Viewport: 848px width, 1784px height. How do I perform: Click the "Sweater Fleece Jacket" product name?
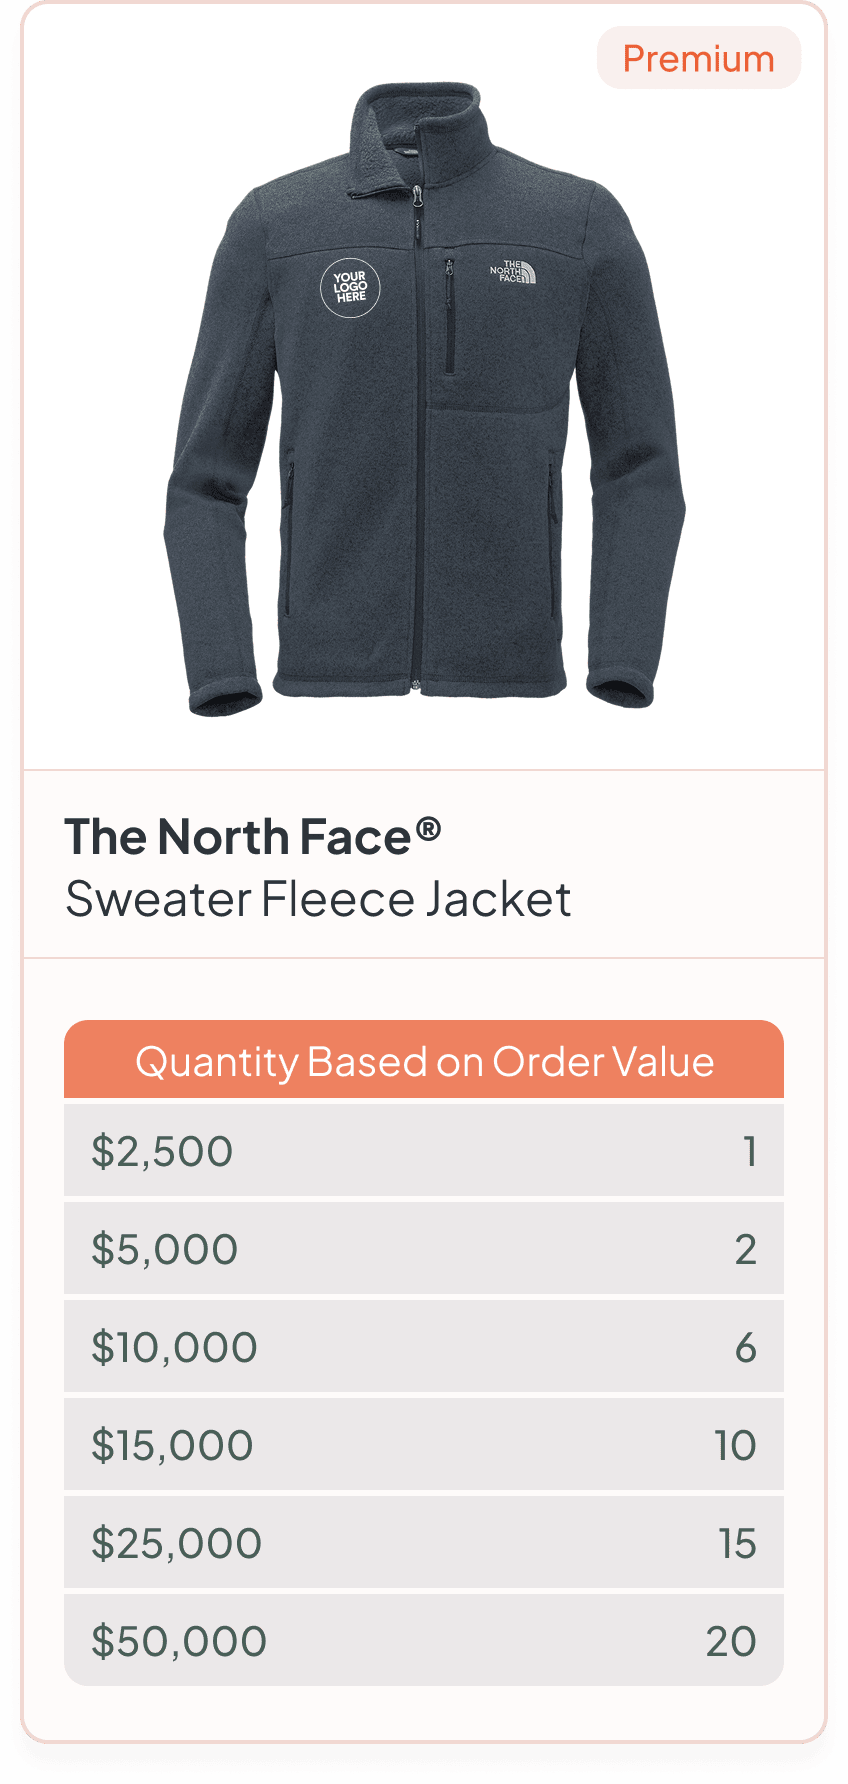[x=318, y=899]
